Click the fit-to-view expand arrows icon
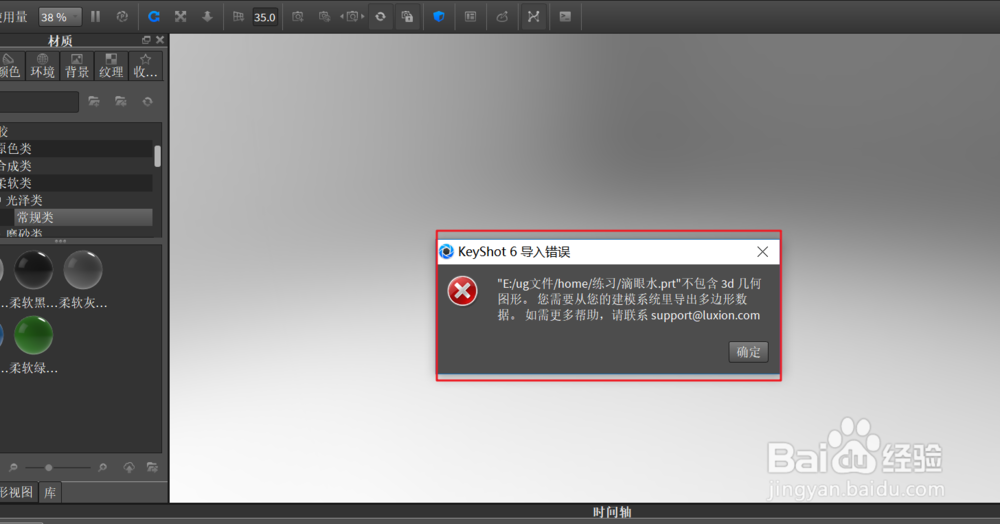 180,17
